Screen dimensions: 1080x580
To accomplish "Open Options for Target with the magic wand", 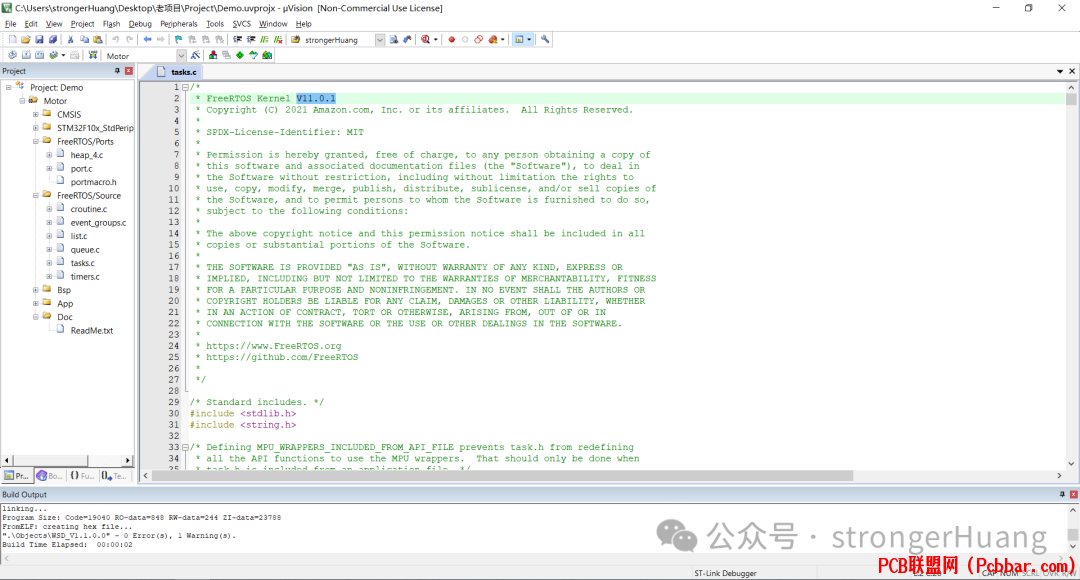I will [x=196, y=55].
